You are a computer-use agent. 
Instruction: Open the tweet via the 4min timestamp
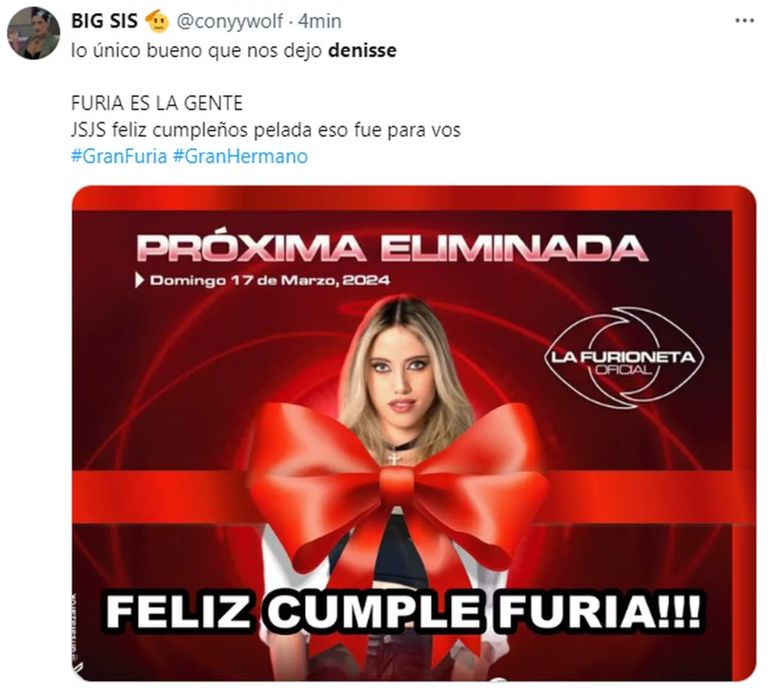(320, 21)
